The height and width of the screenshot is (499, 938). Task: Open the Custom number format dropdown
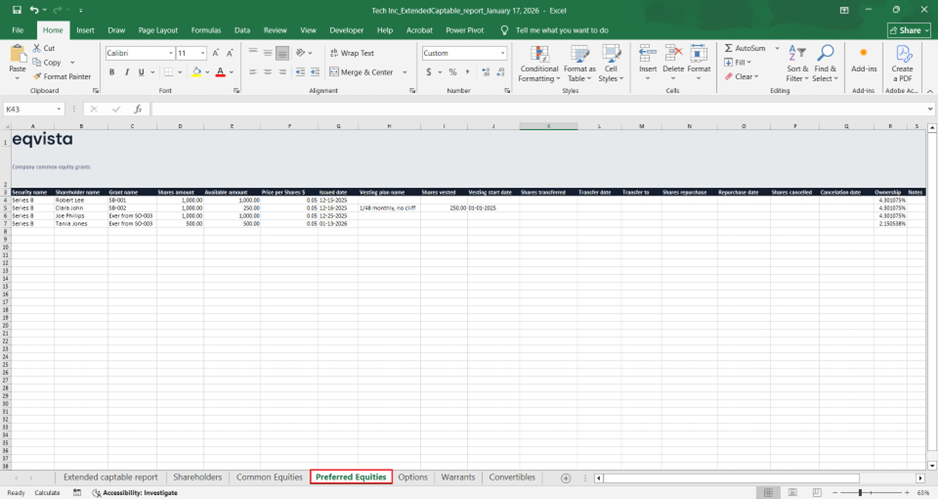click(503, 53)
